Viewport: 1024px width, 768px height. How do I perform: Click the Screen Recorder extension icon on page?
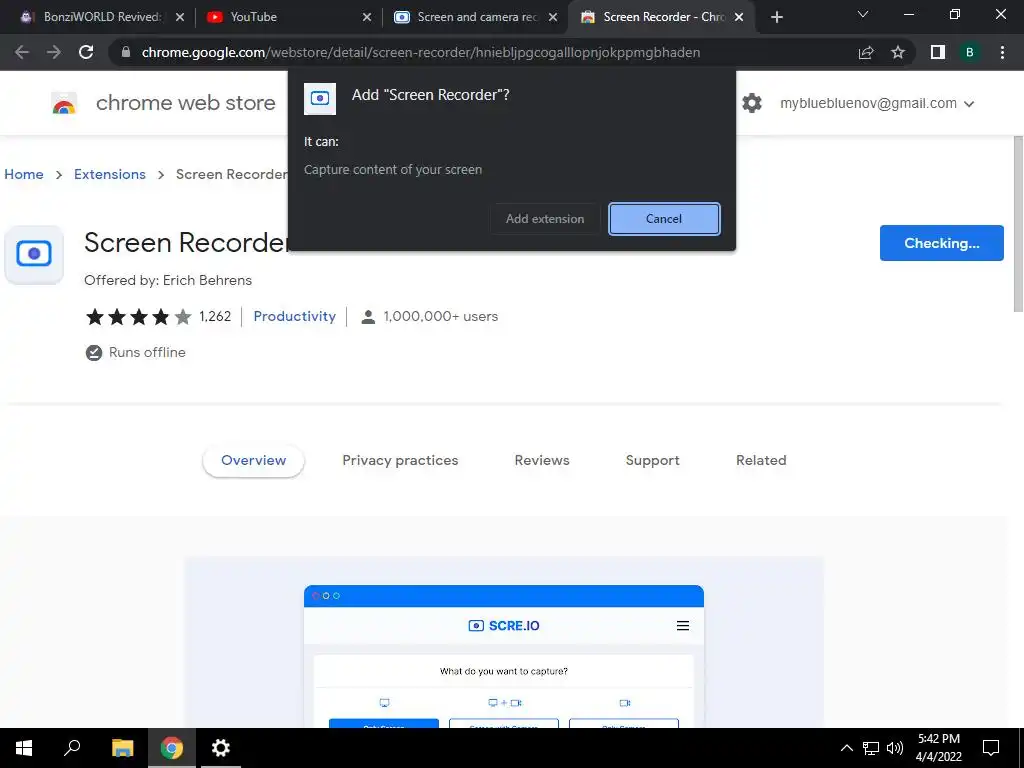click(x=34, y=254)
